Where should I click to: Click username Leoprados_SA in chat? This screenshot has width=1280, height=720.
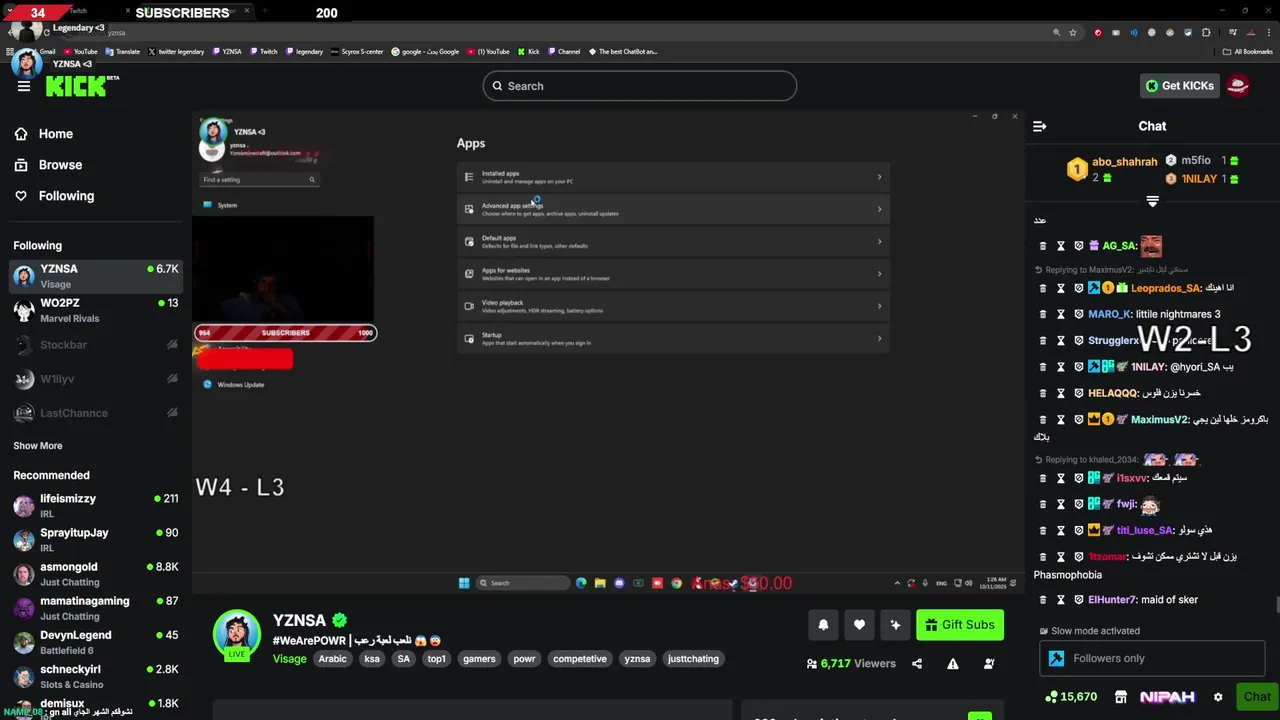coord(1166,288)
